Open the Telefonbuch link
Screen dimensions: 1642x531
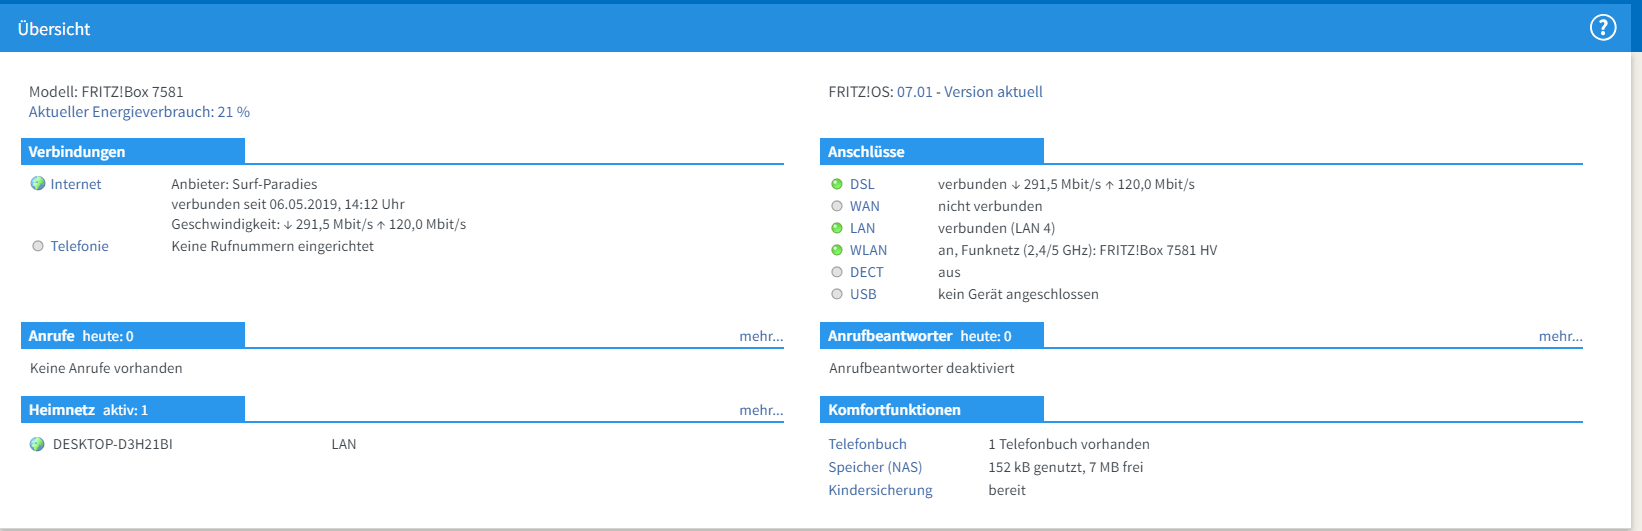point(867,444)
